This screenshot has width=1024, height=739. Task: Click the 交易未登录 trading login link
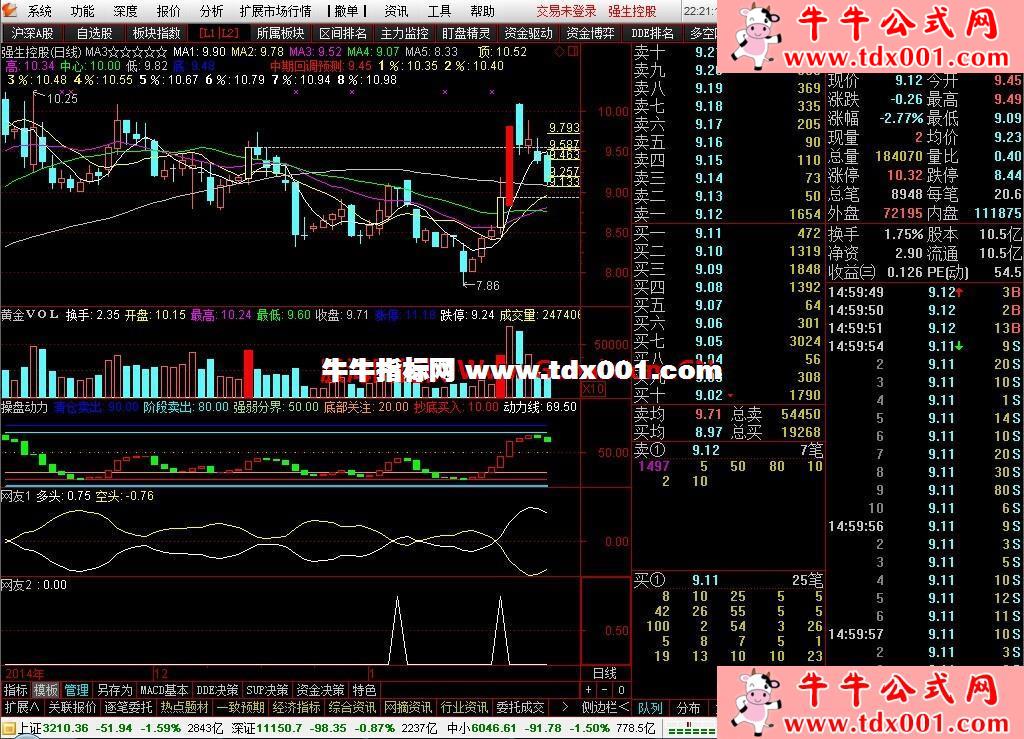[x=566, y=11]
